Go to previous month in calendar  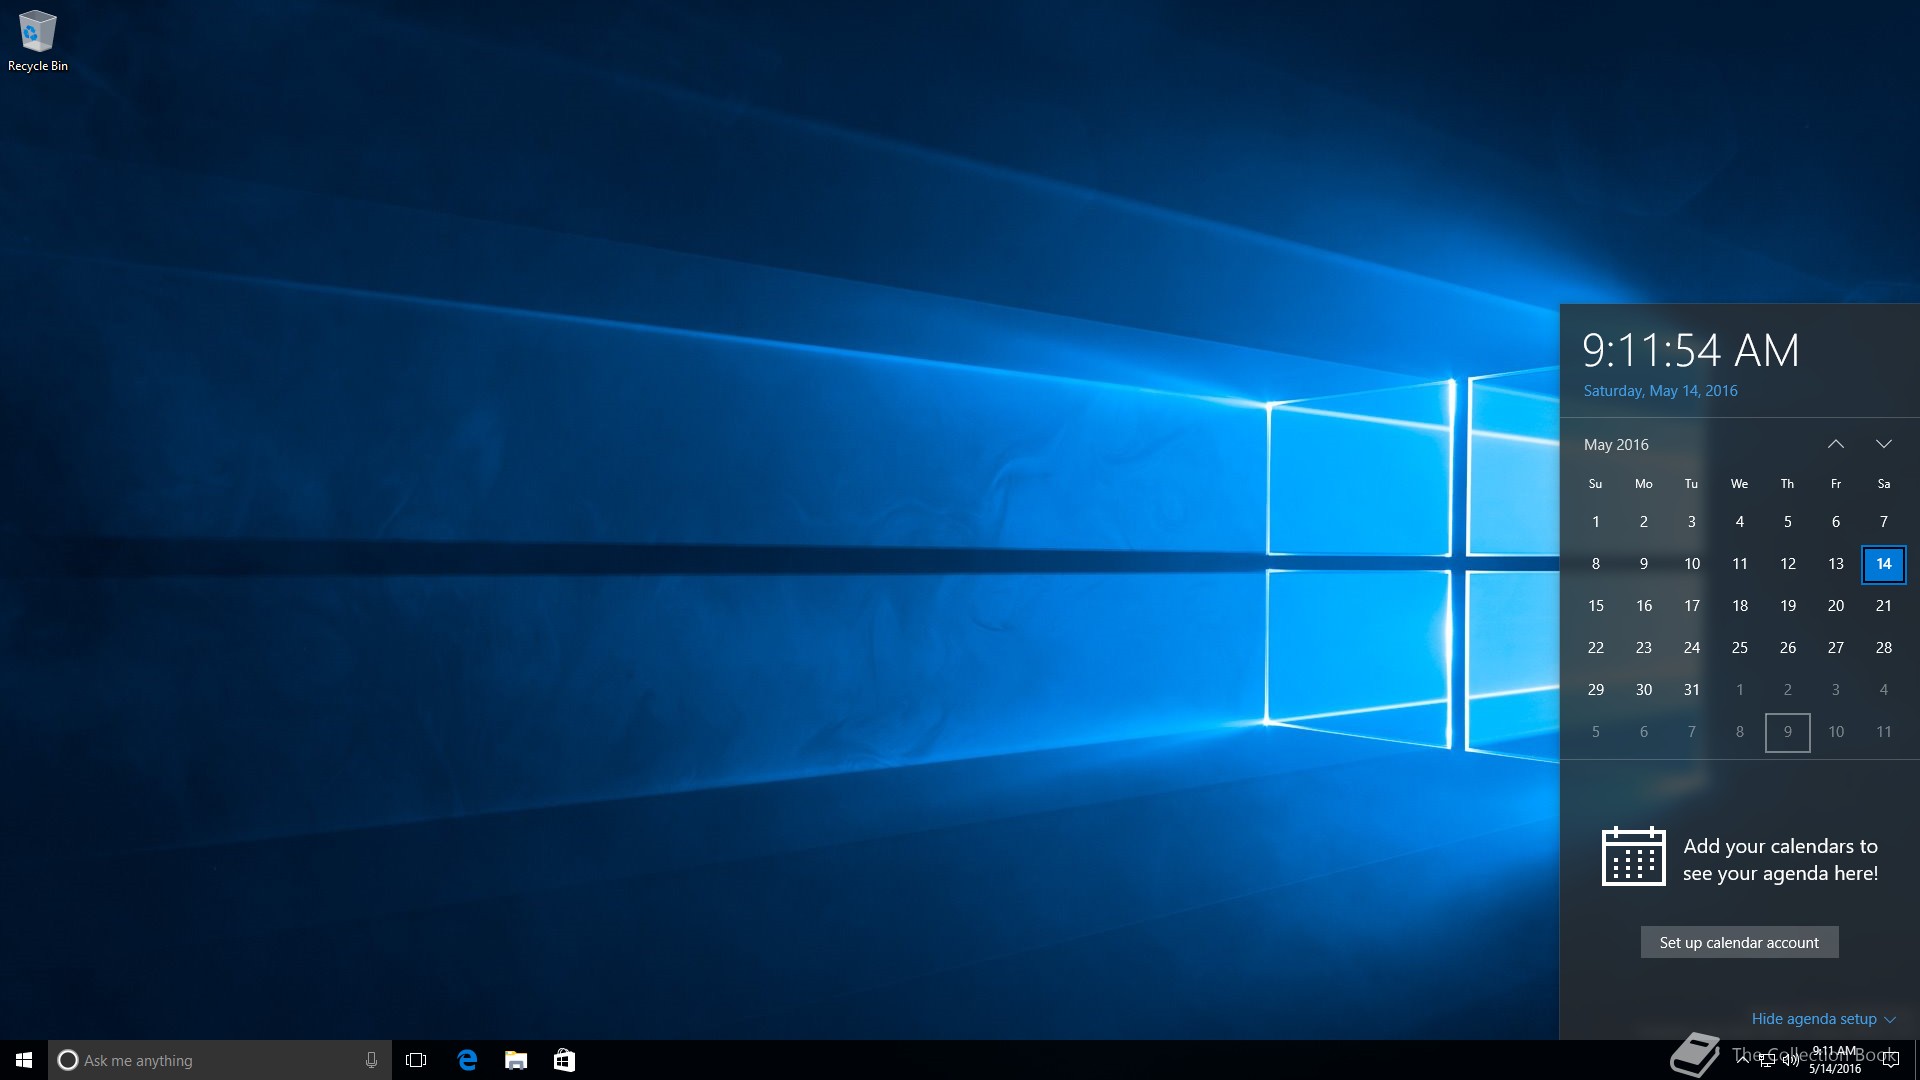click(x=1836, y=444)
